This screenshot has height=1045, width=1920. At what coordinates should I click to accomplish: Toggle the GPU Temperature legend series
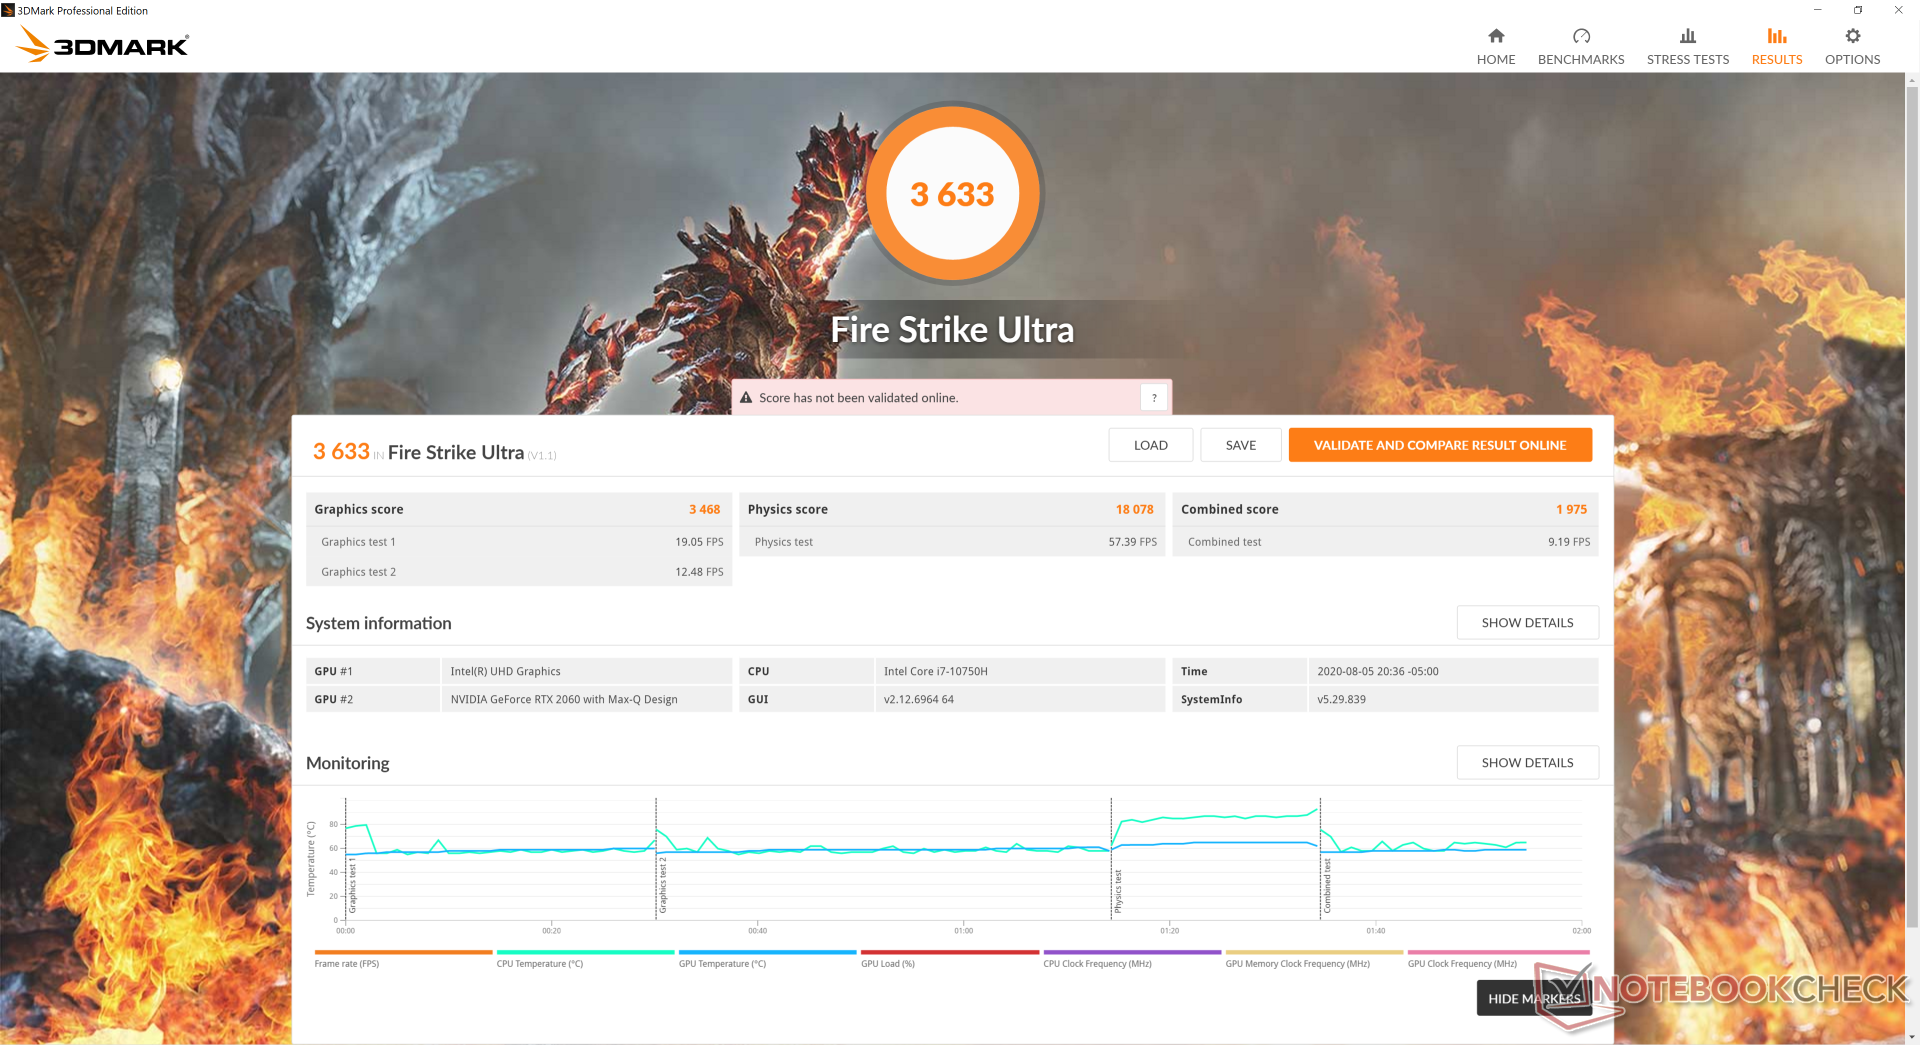tap(722, 963)
